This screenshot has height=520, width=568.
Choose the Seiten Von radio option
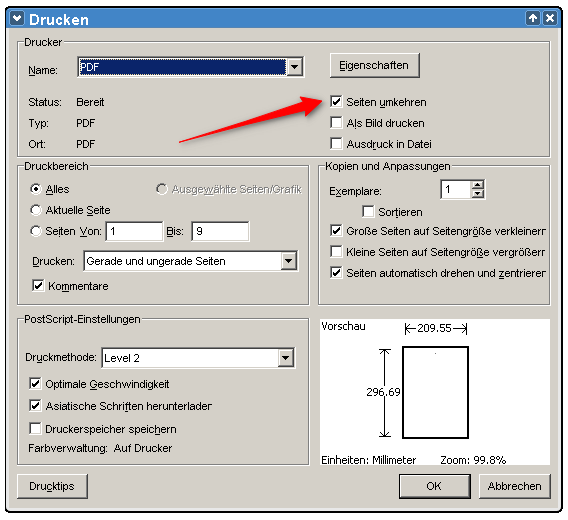(x=36, y=231)
